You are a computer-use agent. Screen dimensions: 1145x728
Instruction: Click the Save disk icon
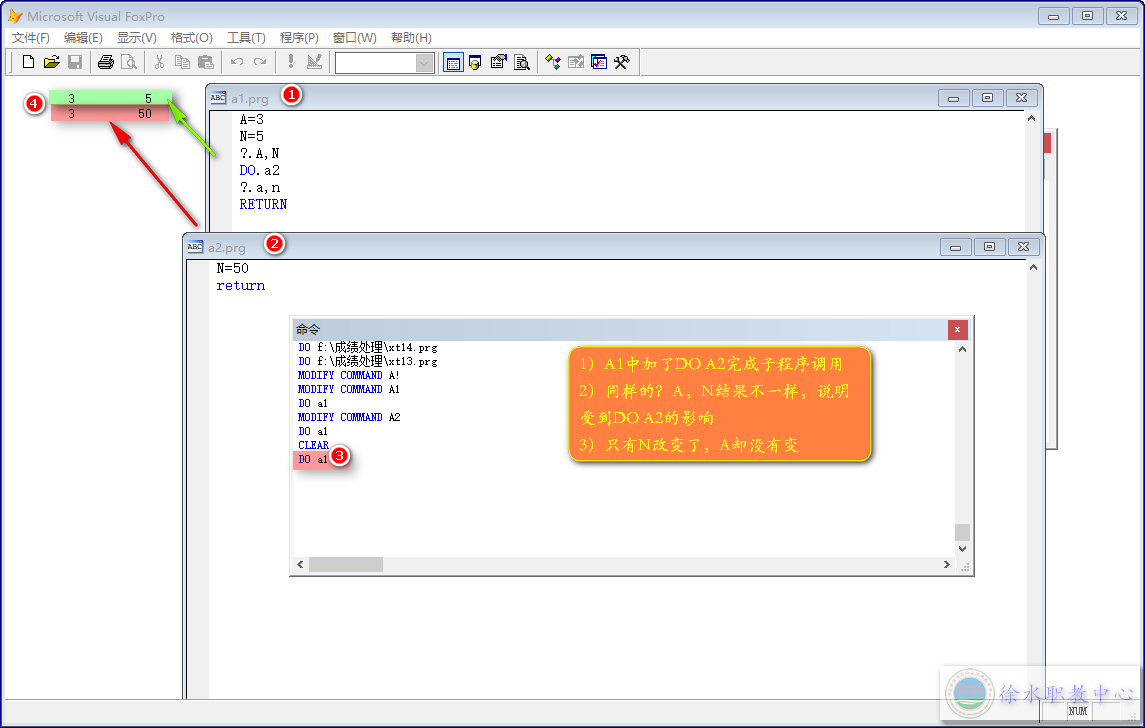pyautogui.click(x=74, y=62)
